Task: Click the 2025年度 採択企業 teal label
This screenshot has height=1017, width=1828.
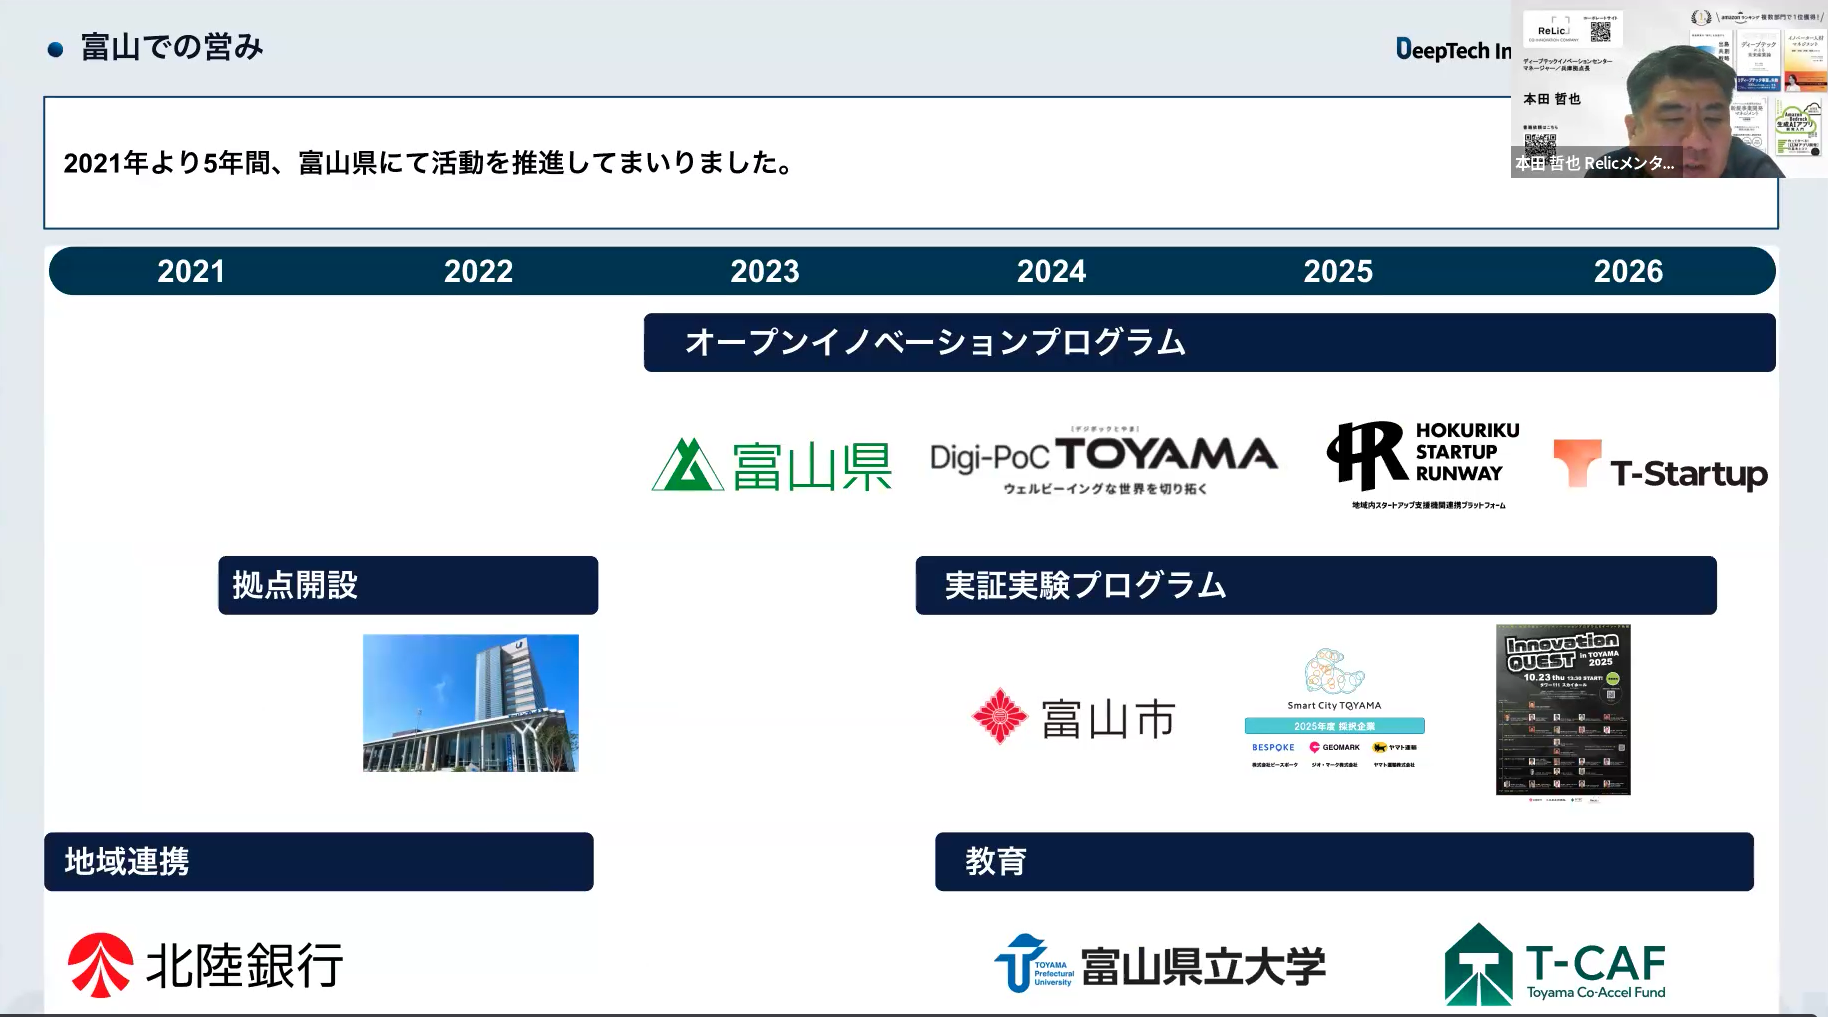Action: [x=1334, y=726]
